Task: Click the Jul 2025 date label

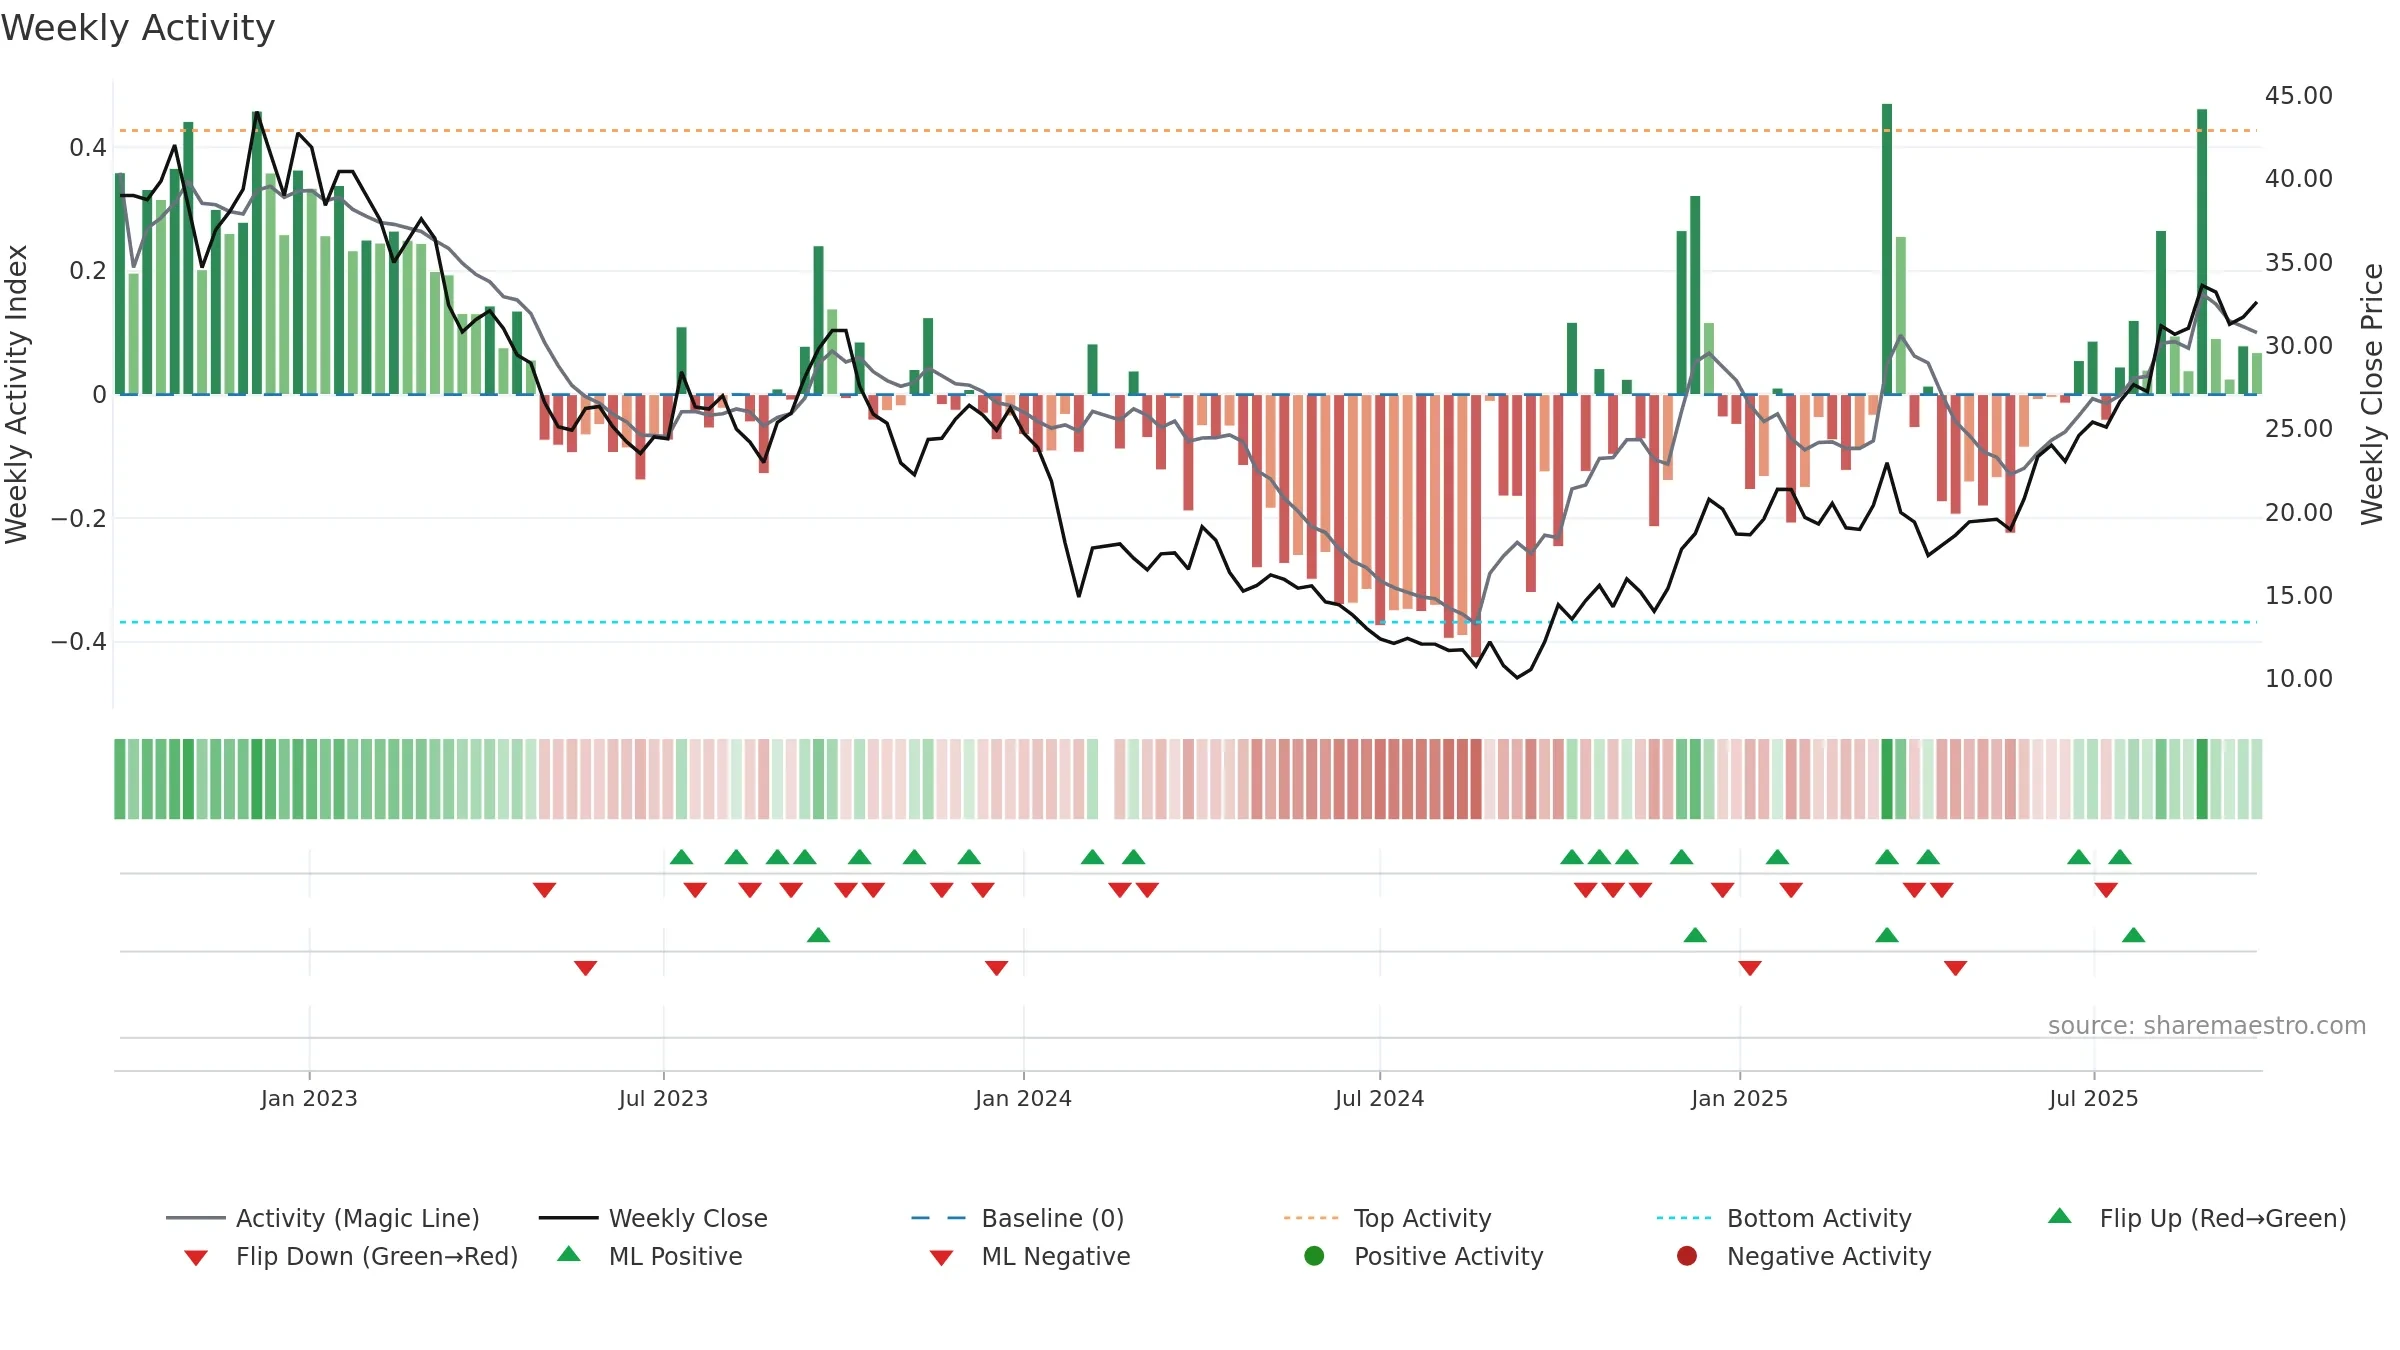Action: click(2093, 1098)
